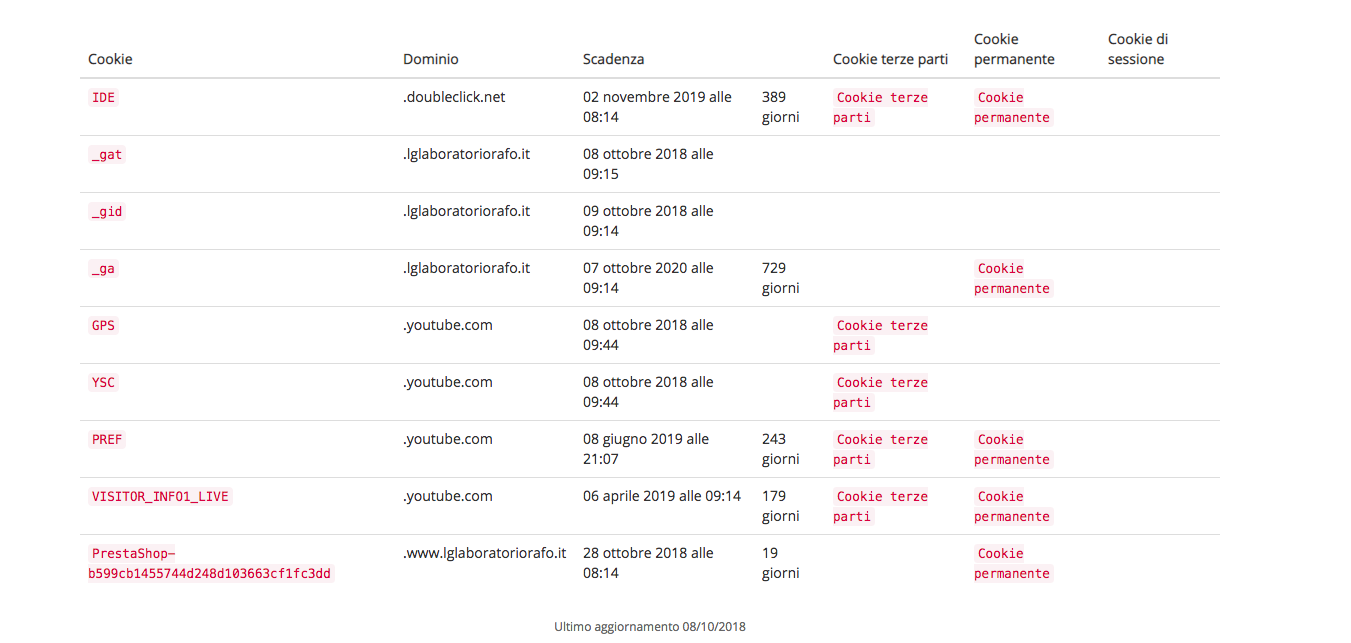1351x643 pixels.
Task: Click the GPS cookie label
Action: point(104,326)
